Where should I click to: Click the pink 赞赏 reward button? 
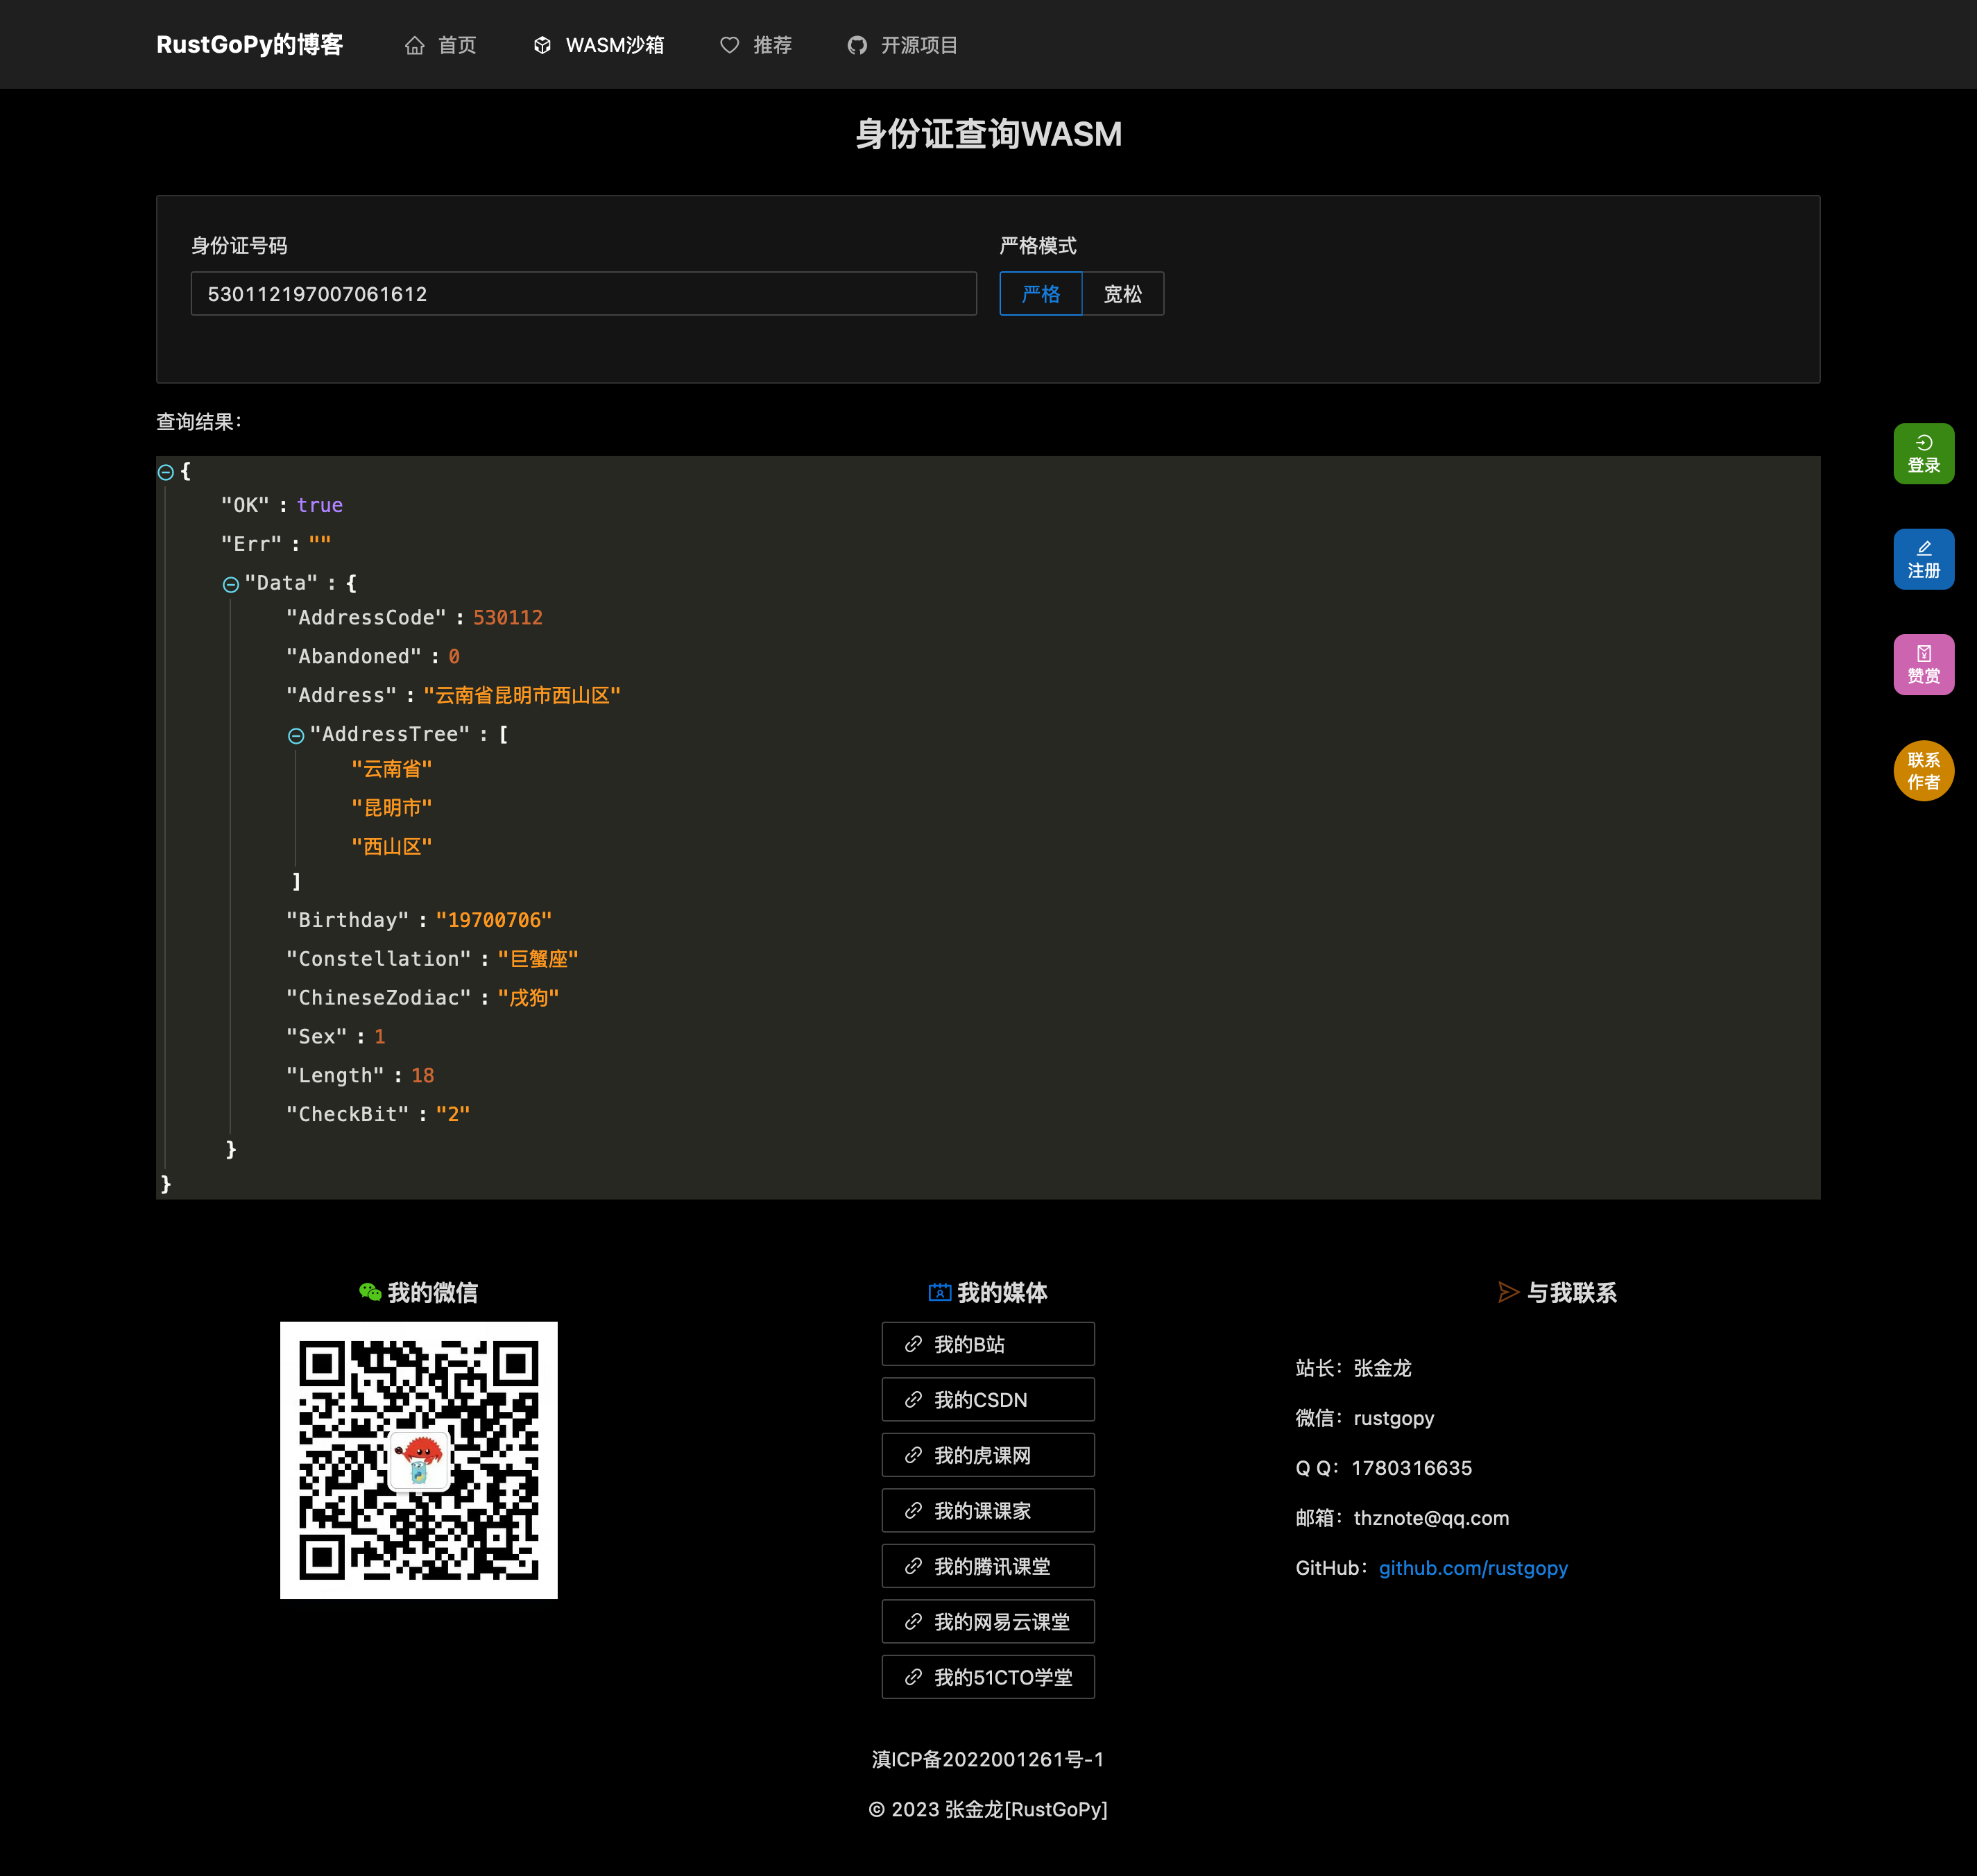pyautogui.click(x=1923, y=665)
